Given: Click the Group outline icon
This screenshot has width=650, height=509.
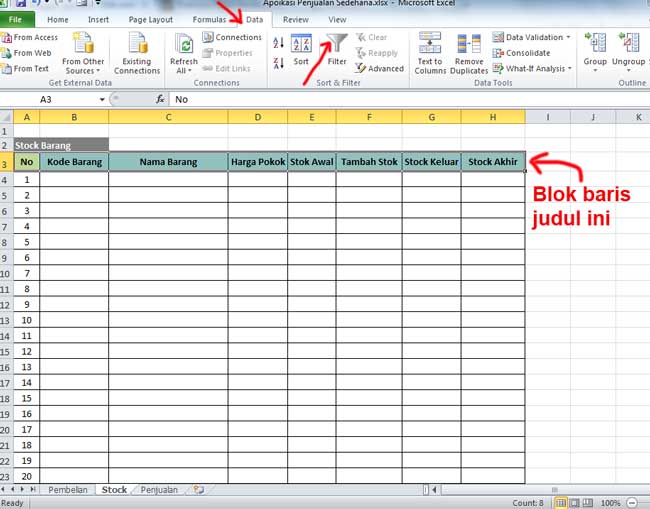Looking at the screenshot, I should [595, 43].
